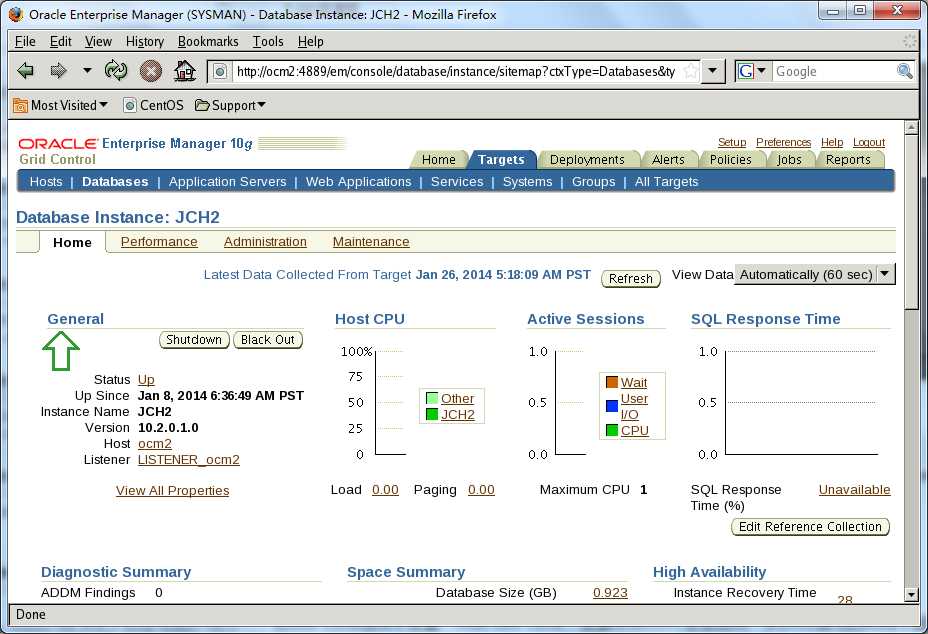
Task: Click the Database Size 0.923 link
Action: [x=610, y=593]
